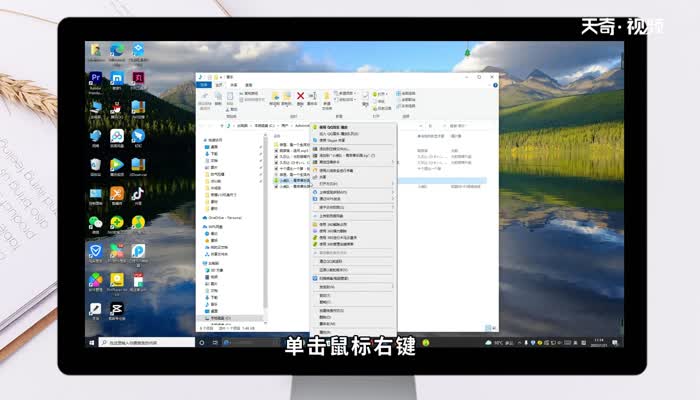700x400 pixels.
Task: Open the blue shield PC Manager desktop icon
Action: pos(96,251)
